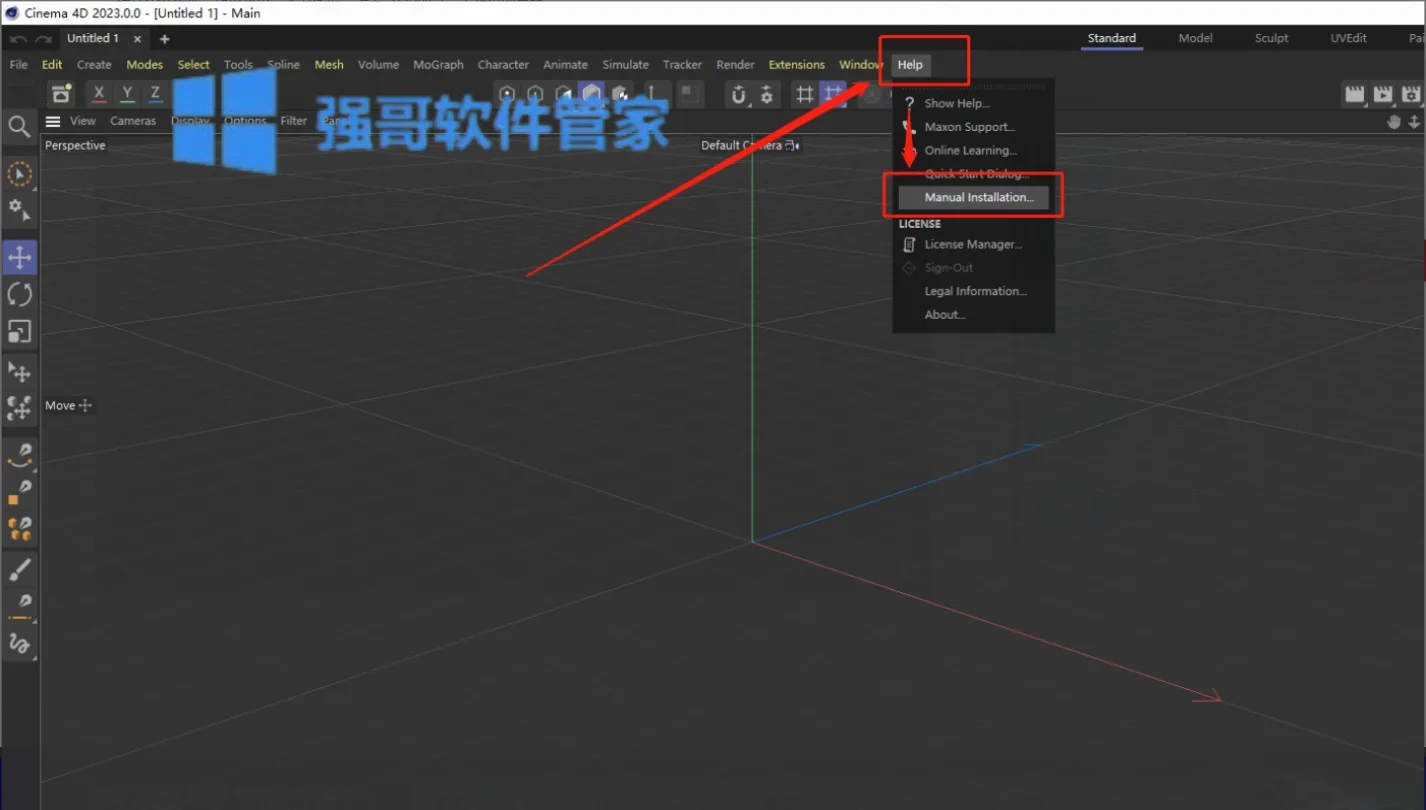Open the search magnifier in the left toolbar
The image size is (1426, 810).
click(x=19, y=126)
